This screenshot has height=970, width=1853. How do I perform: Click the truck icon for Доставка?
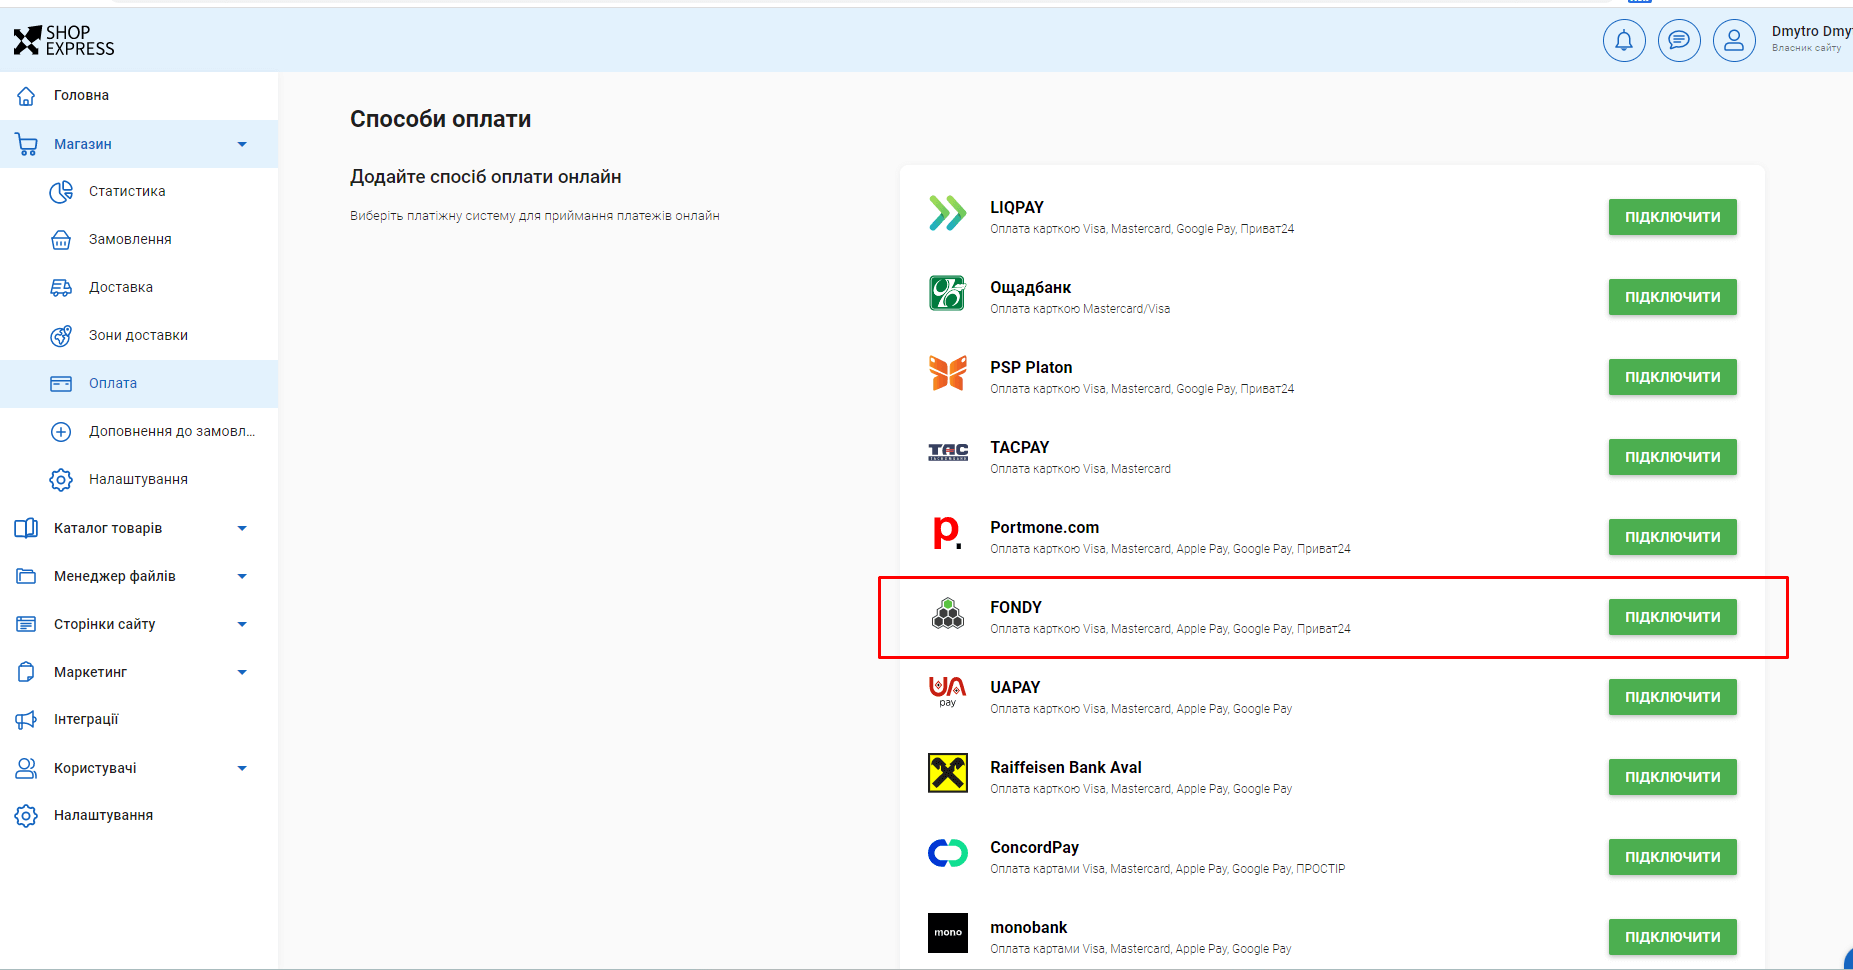61,287
